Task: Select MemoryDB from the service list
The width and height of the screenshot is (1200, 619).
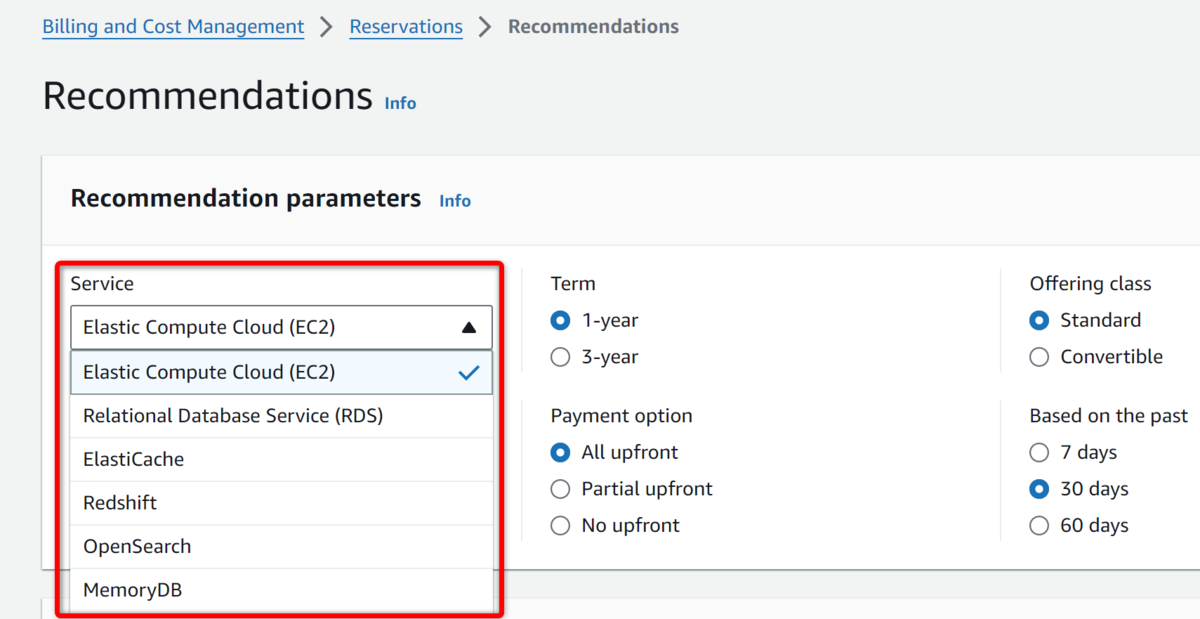Action: (x=281, y=590)
